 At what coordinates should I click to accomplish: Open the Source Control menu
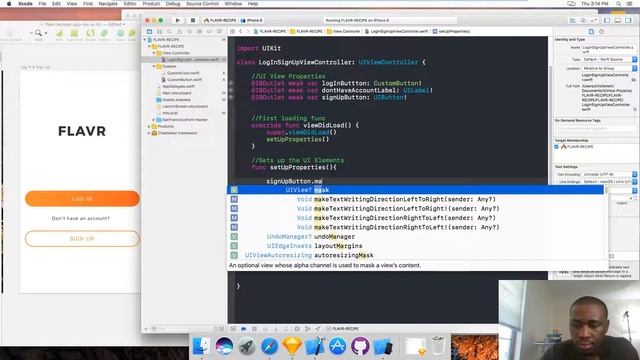pyautogui.click(x=202, y=4)
